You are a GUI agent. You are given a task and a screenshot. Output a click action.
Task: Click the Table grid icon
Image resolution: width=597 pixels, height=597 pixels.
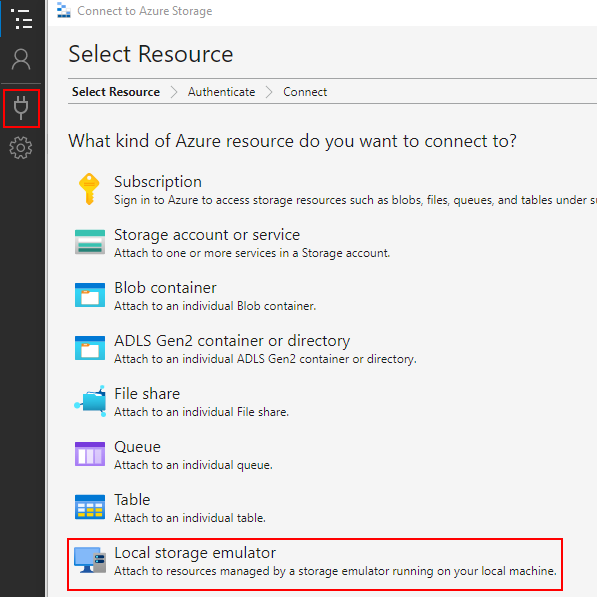(90, 507)
